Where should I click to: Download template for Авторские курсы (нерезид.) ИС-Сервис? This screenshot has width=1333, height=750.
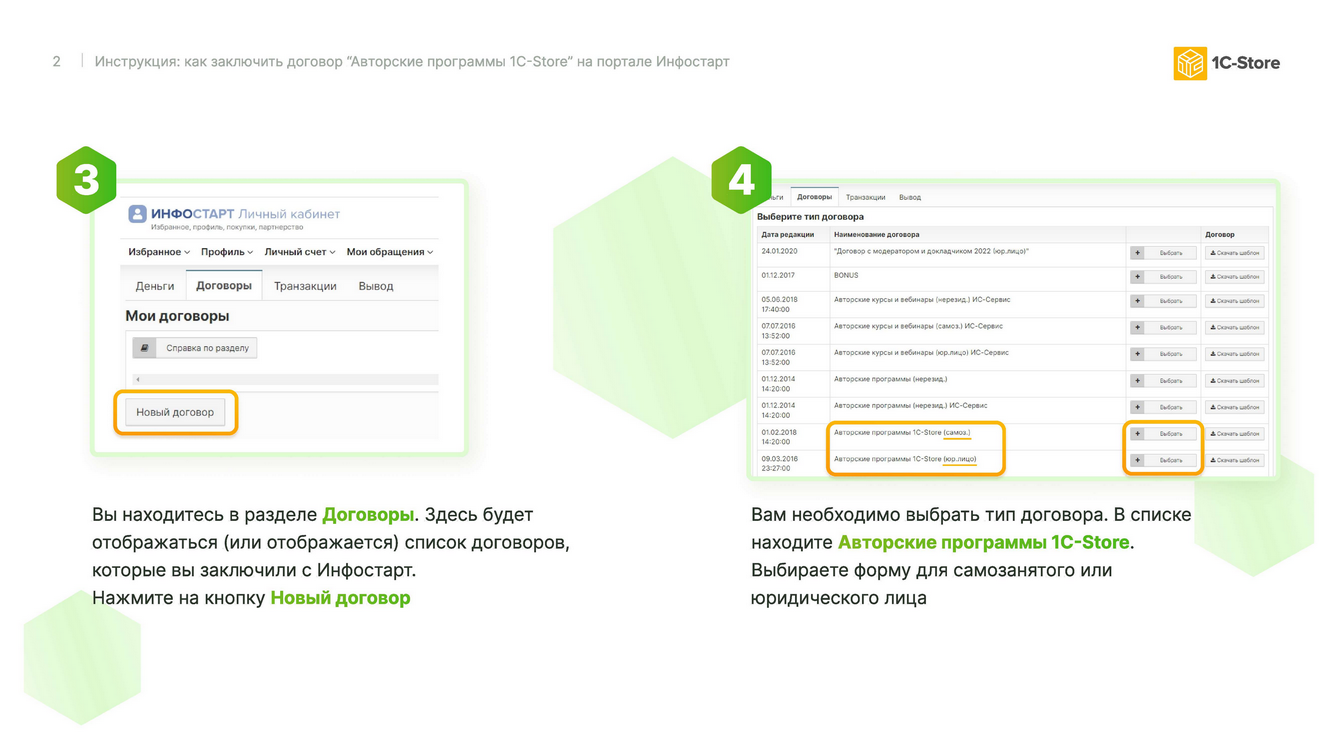[x=1235, y=301]
